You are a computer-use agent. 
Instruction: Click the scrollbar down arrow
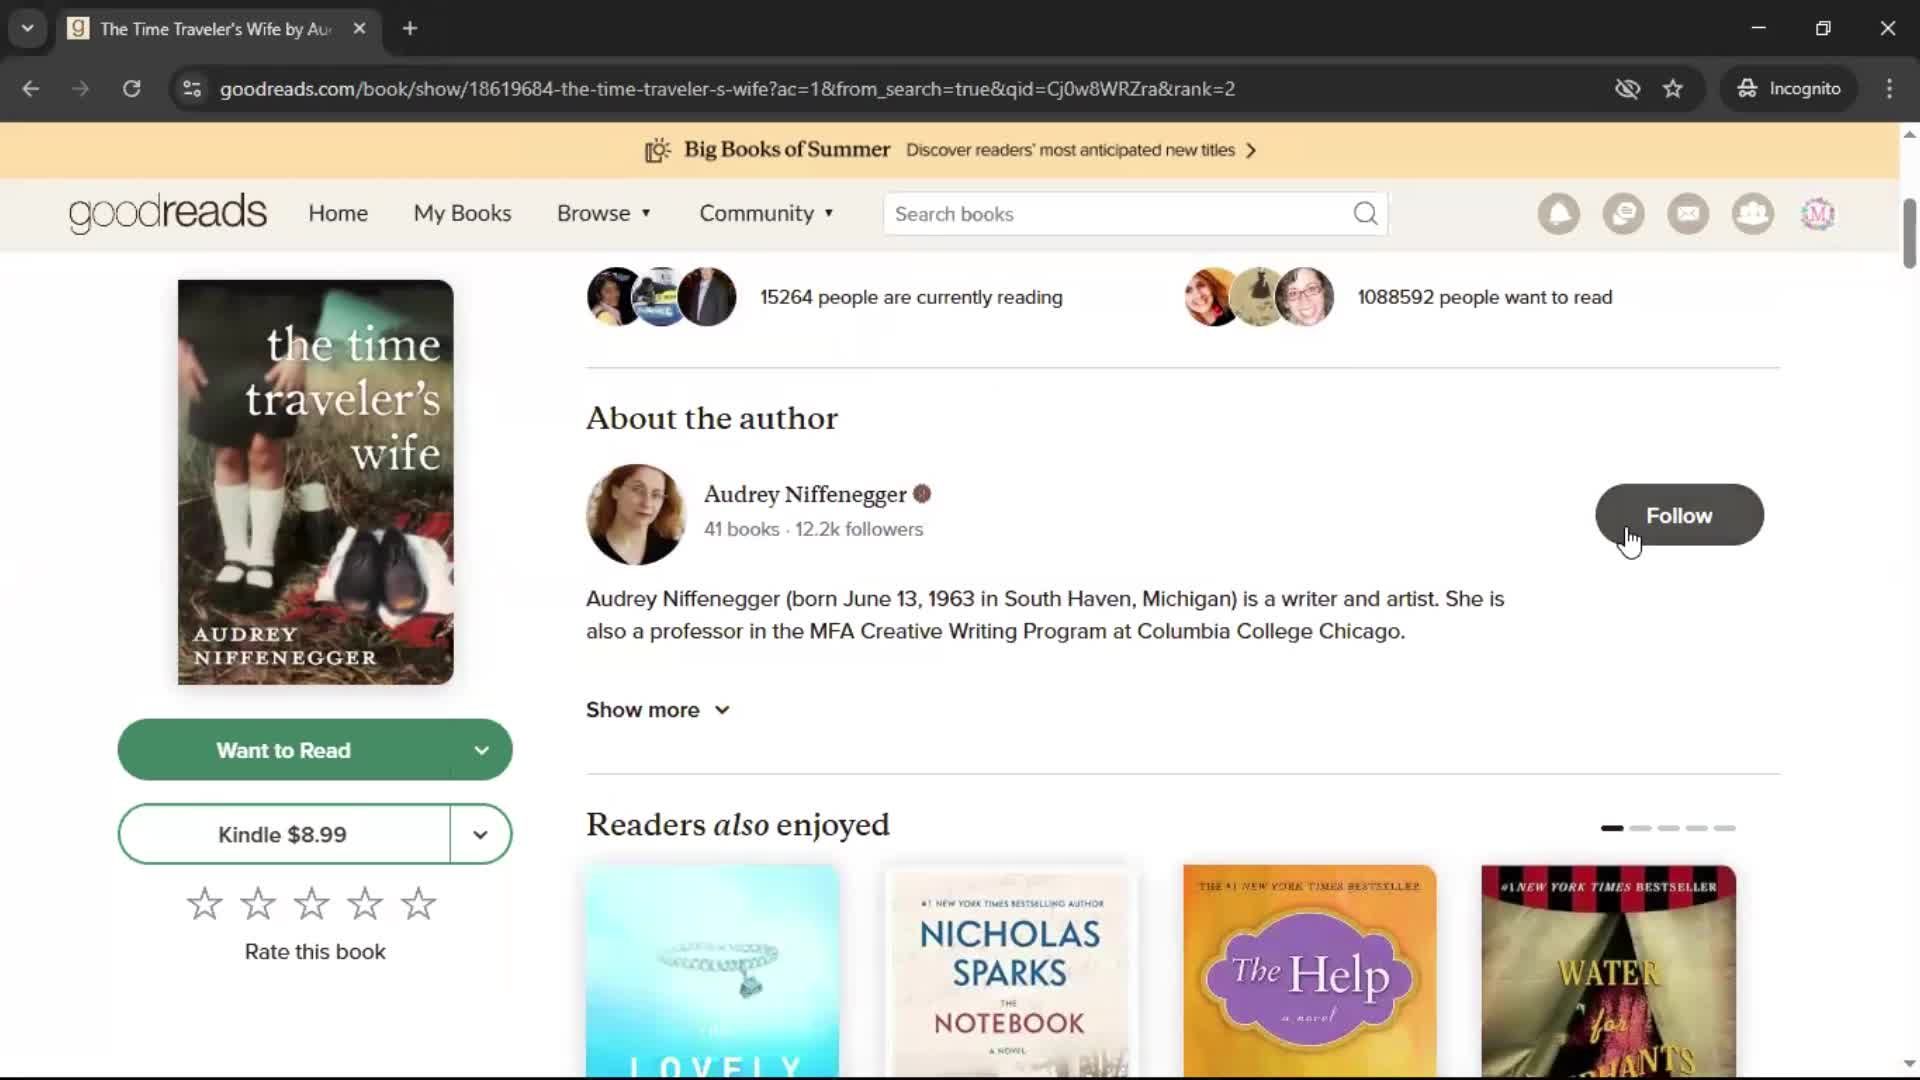[1909, 1063]
